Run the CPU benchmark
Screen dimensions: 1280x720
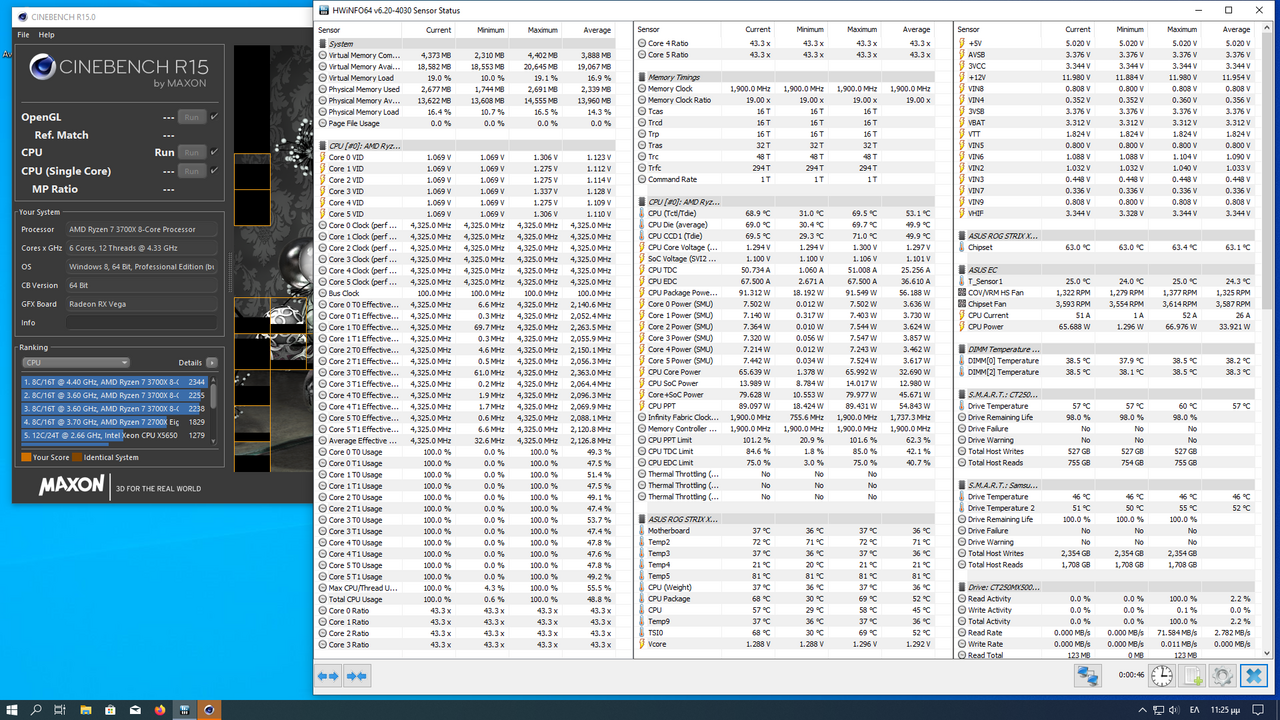tap(192, 152)
